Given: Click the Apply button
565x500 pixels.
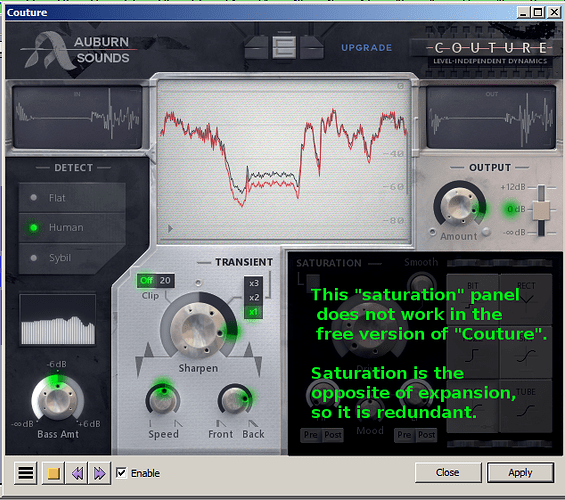Looking at the screenshot, I should click(x=520, y=472).
